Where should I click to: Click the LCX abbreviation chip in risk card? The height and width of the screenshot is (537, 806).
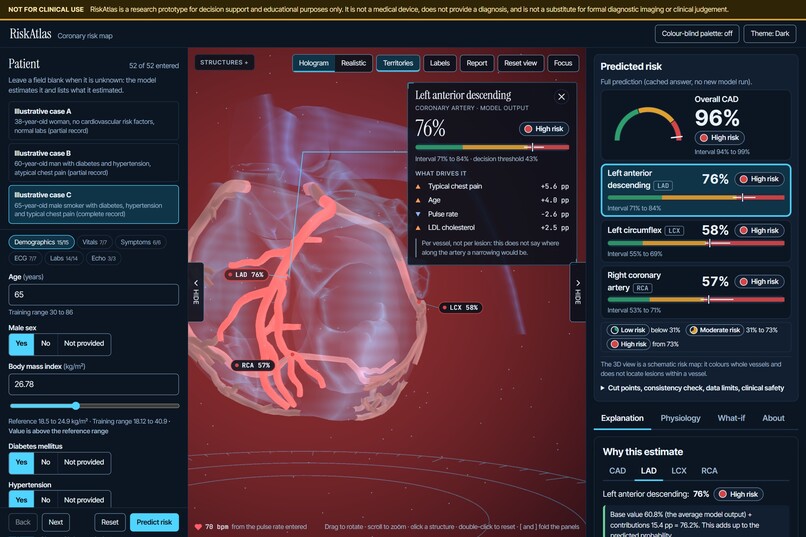point(674,231)
